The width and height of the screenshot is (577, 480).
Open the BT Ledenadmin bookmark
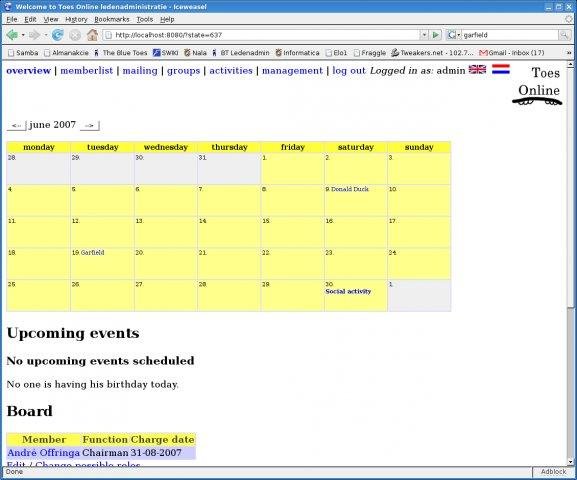[241, 53]
